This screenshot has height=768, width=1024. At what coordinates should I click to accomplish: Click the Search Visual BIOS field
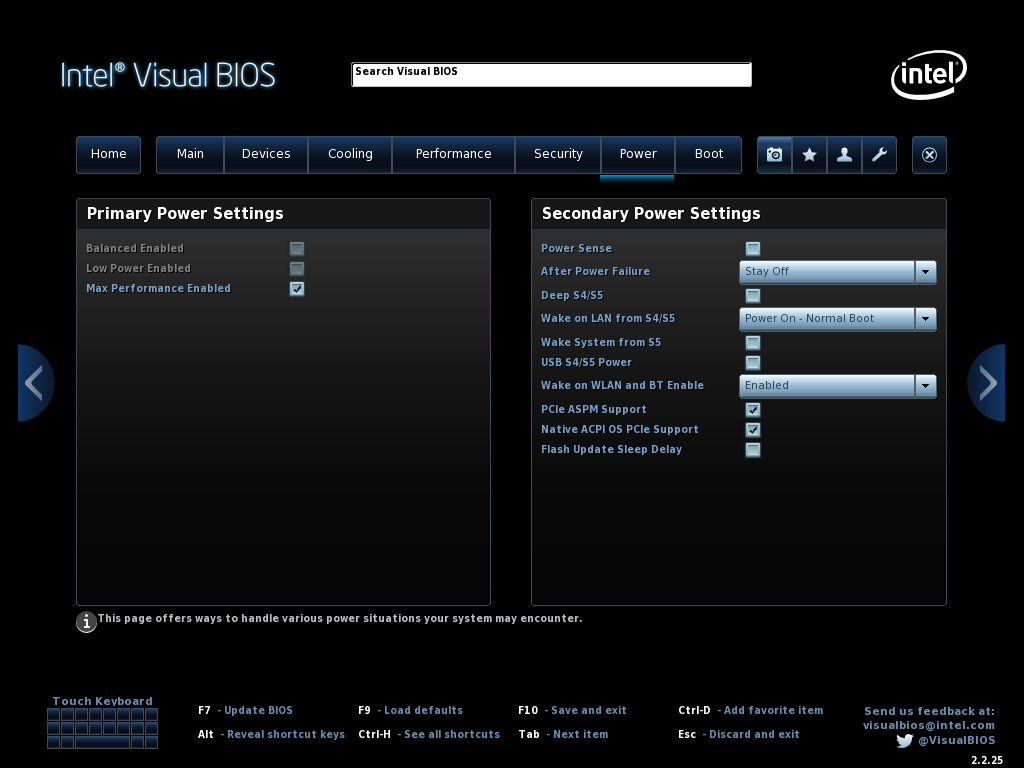(x=551, y=75)
